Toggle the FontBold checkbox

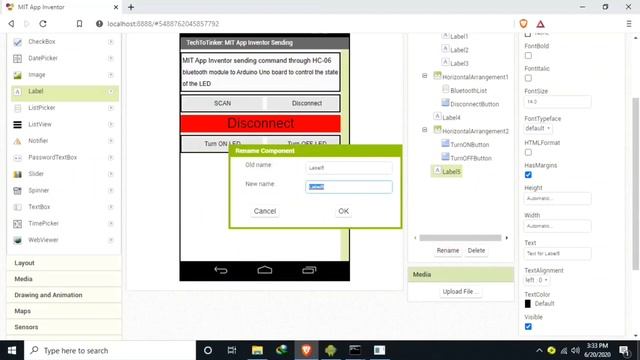(x=528, y=56)
